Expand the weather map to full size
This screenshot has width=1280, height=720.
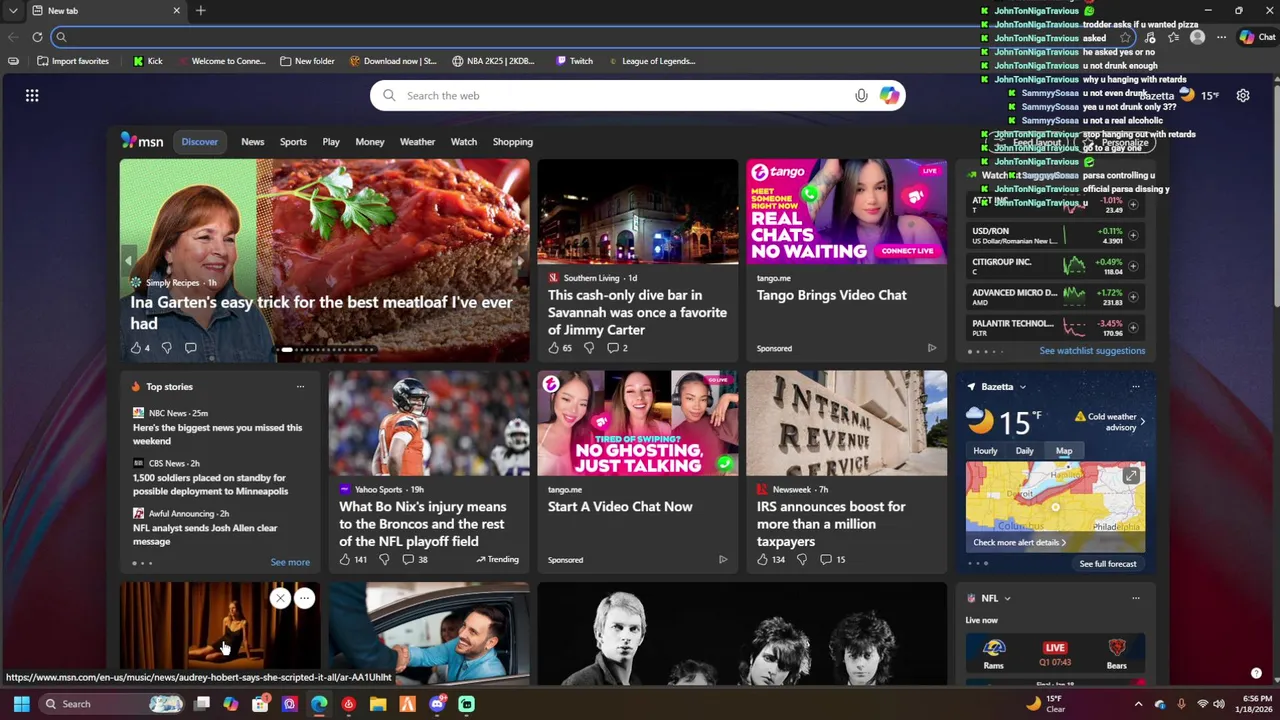point(1131,476)
